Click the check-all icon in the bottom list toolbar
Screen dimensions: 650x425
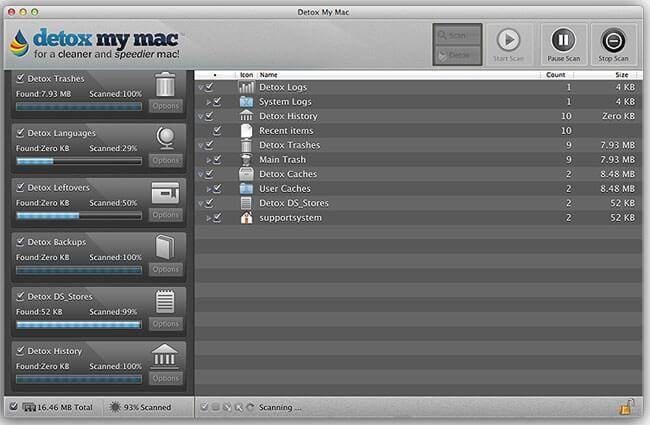pyautogui.click(x=204, y=407)
